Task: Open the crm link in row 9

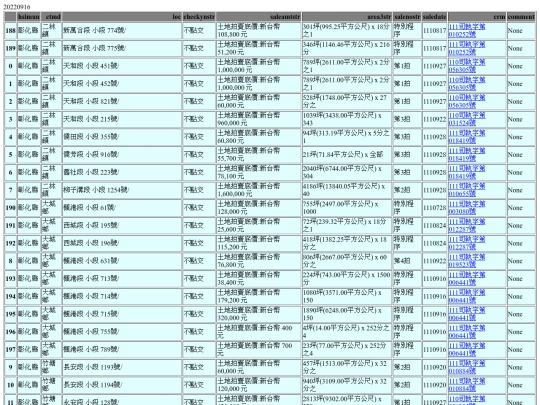Action: click(467, 367)
